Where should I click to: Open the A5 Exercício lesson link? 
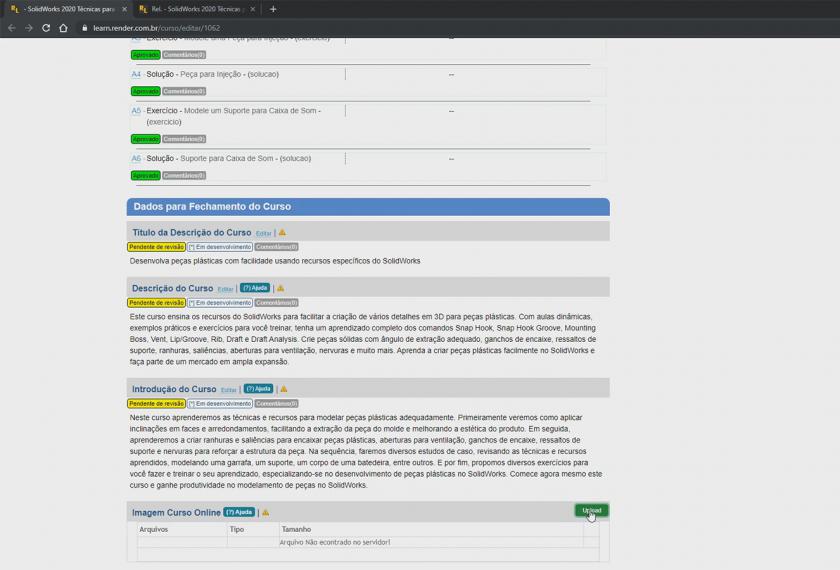136,111
